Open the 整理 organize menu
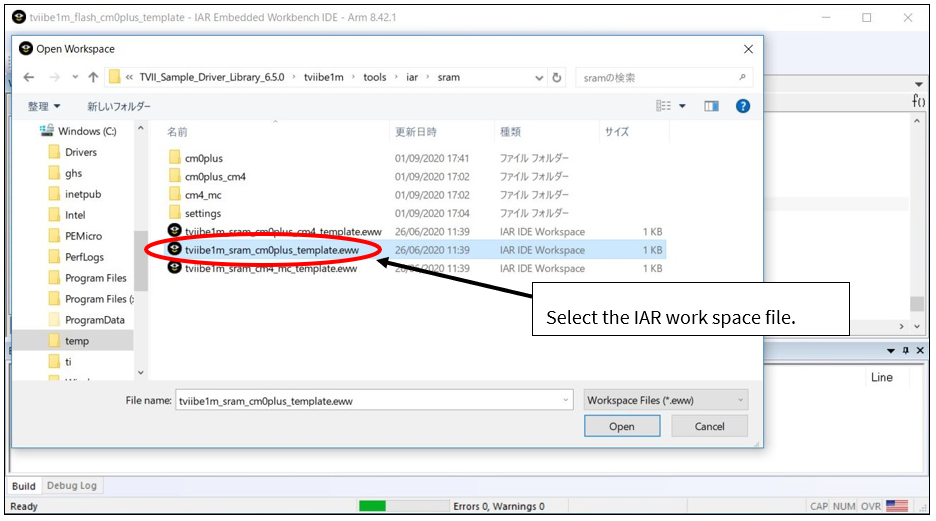Image resolution: width=936 pixels, height=521 pixels. pyautogui.click(x=44, y=106)
